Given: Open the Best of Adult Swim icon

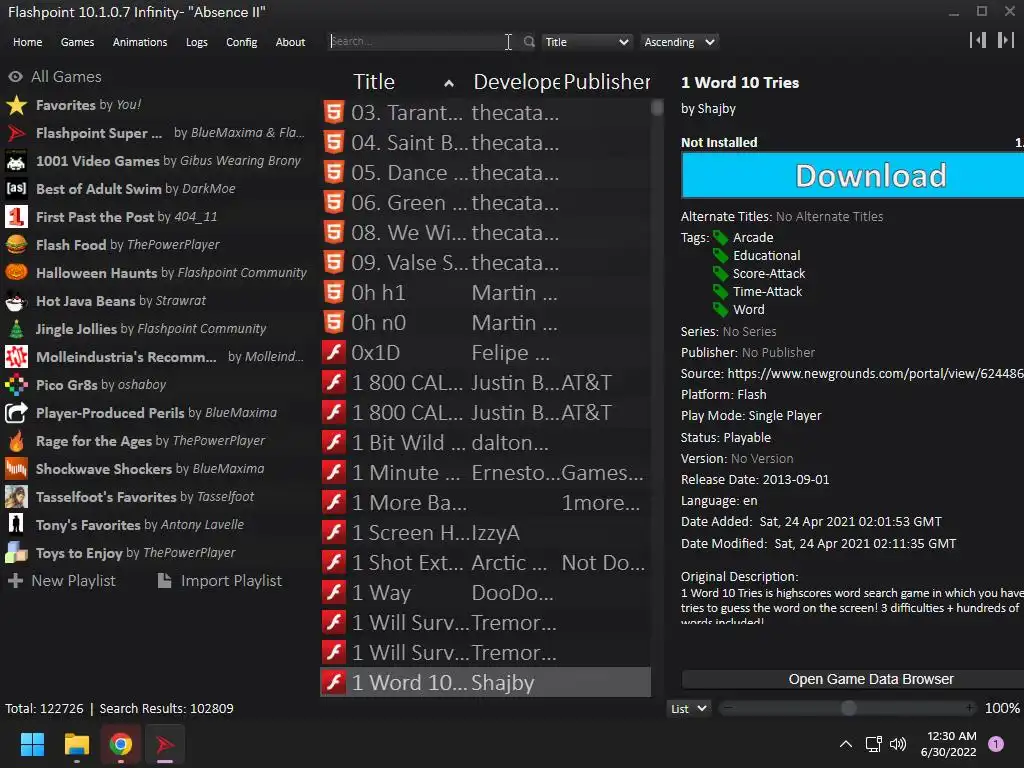Looking at the screenshot, I should tap(16, 189).
